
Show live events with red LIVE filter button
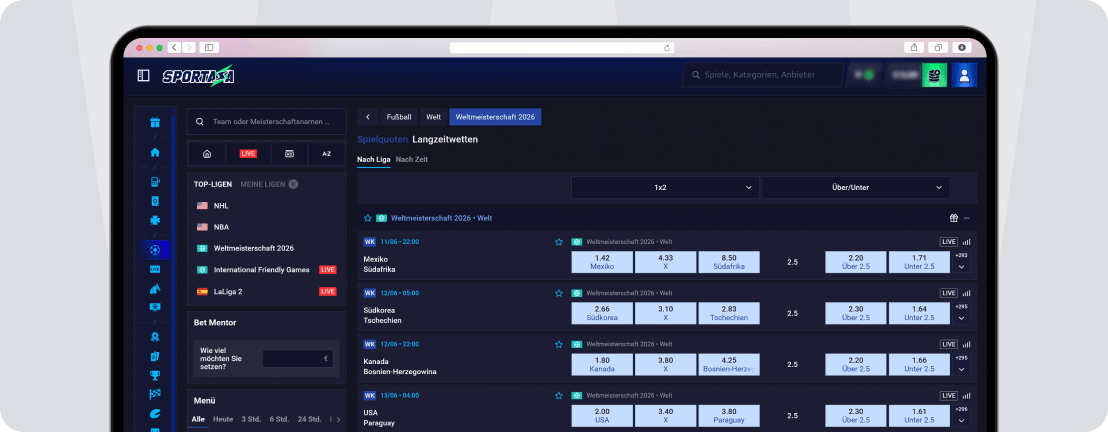point(248,153)
